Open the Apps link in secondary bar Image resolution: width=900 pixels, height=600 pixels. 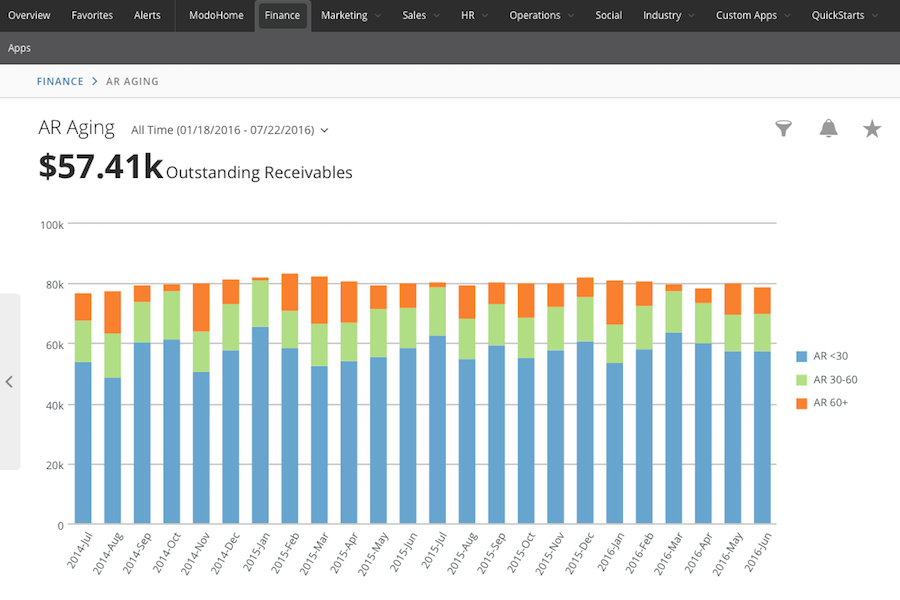tap(19, 48)
